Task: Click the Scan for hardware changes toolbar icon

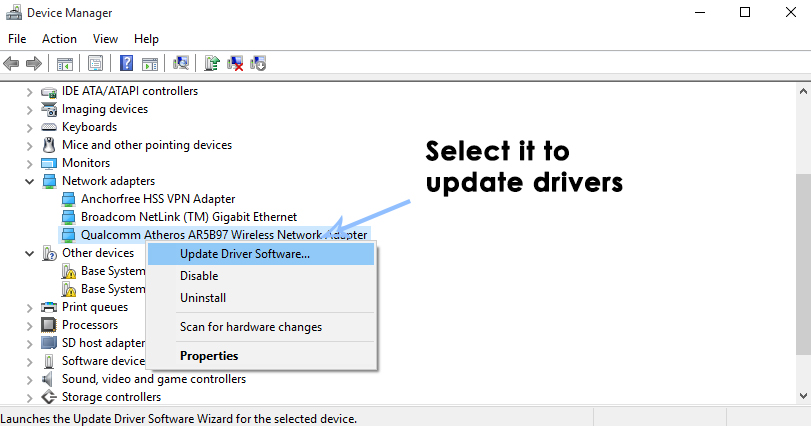Action: (181, 63)
